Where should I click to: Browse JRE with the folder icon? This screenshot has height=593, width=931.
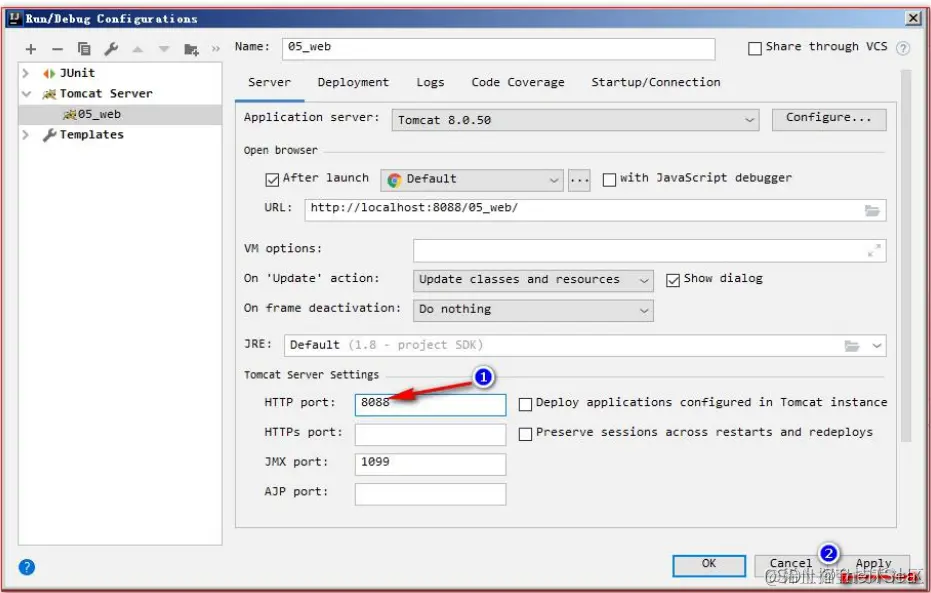[x=852, y=345]
